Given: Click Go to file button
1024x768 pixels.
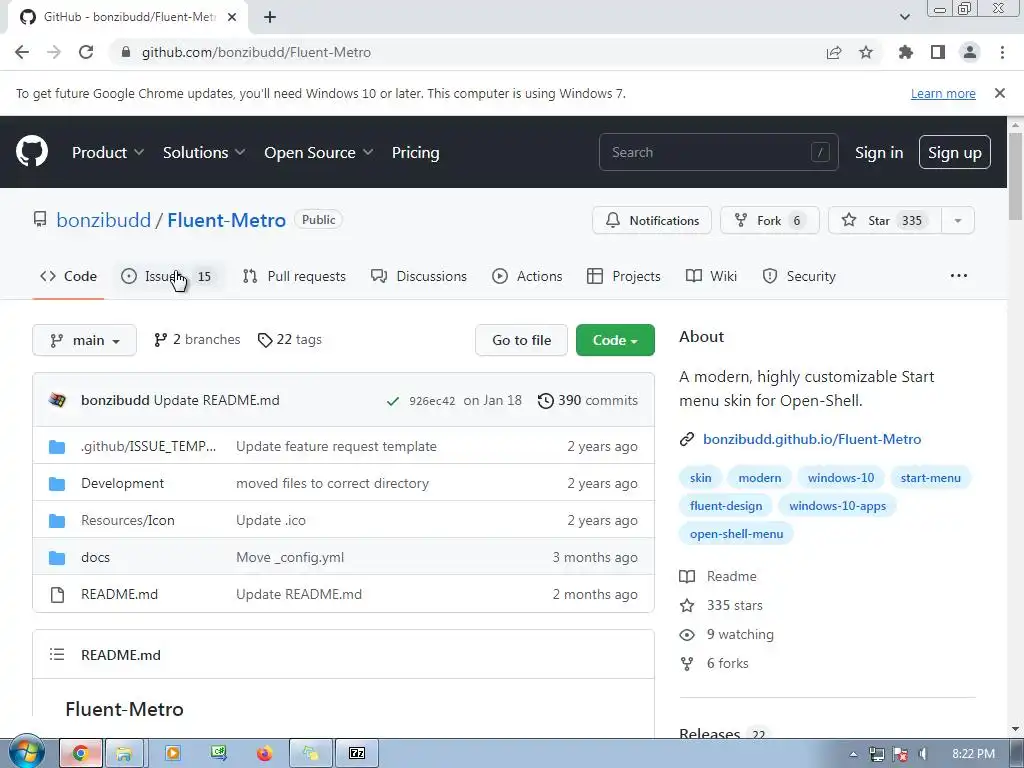Looking at the screenshot, I should 521,340.
